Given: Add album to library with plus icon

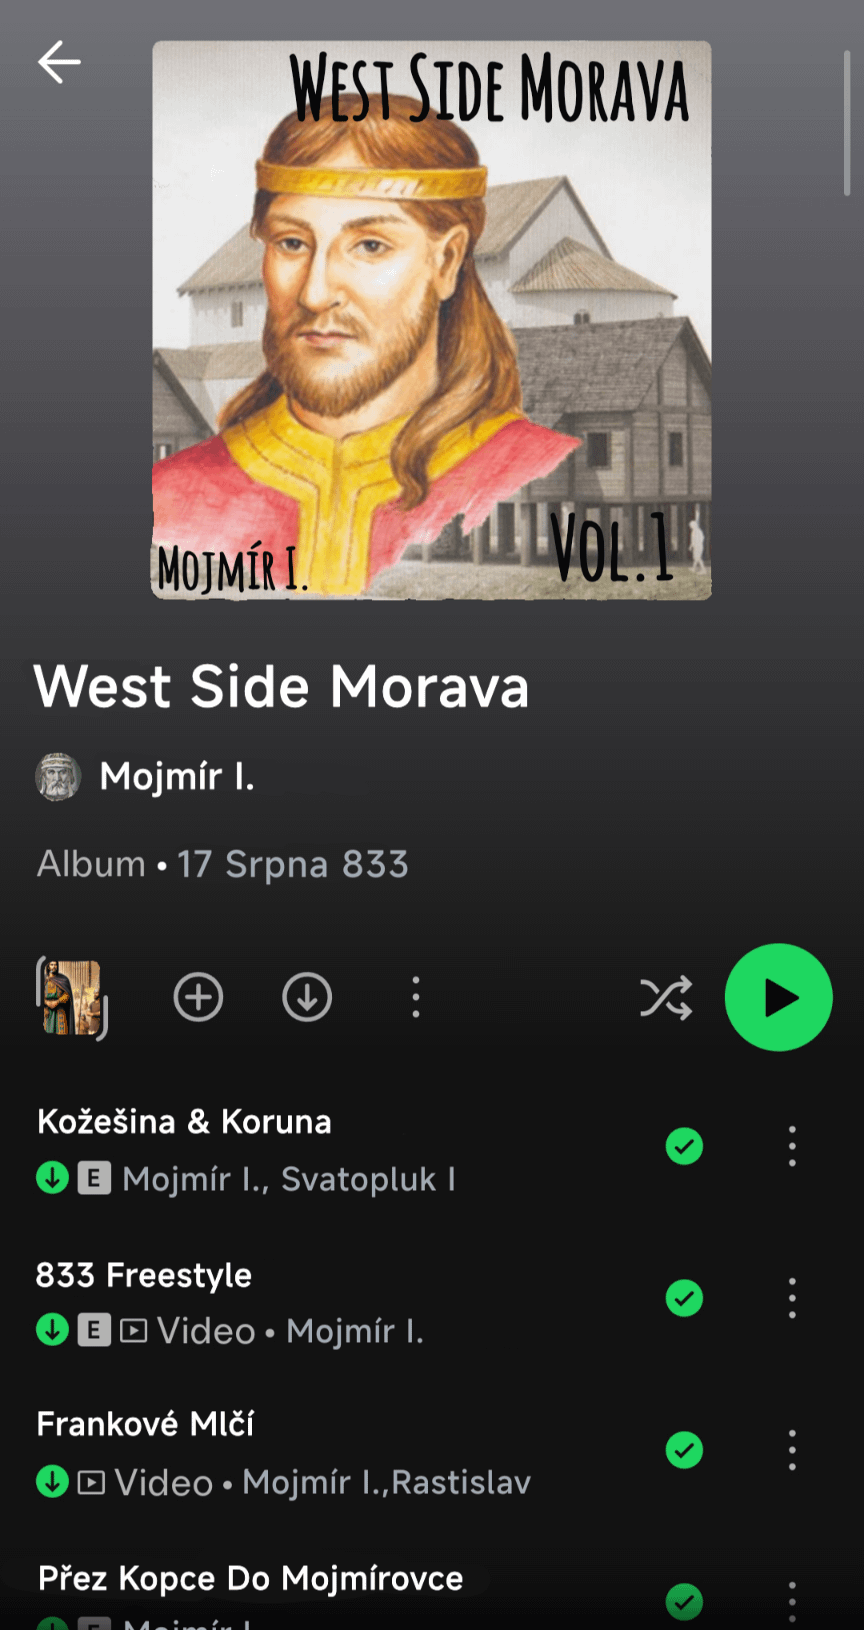Looking at the screenshot, I should (x=198, y=997).
